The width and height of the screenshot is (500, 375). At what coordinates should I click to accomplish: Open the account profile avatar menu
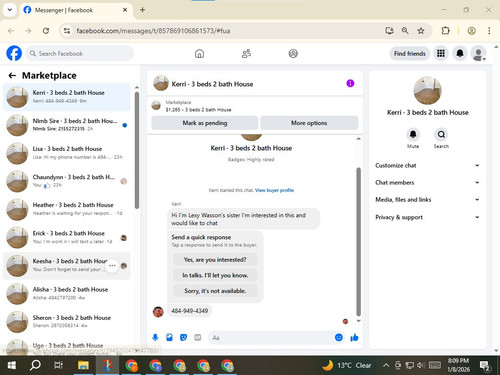pos(478,53)
